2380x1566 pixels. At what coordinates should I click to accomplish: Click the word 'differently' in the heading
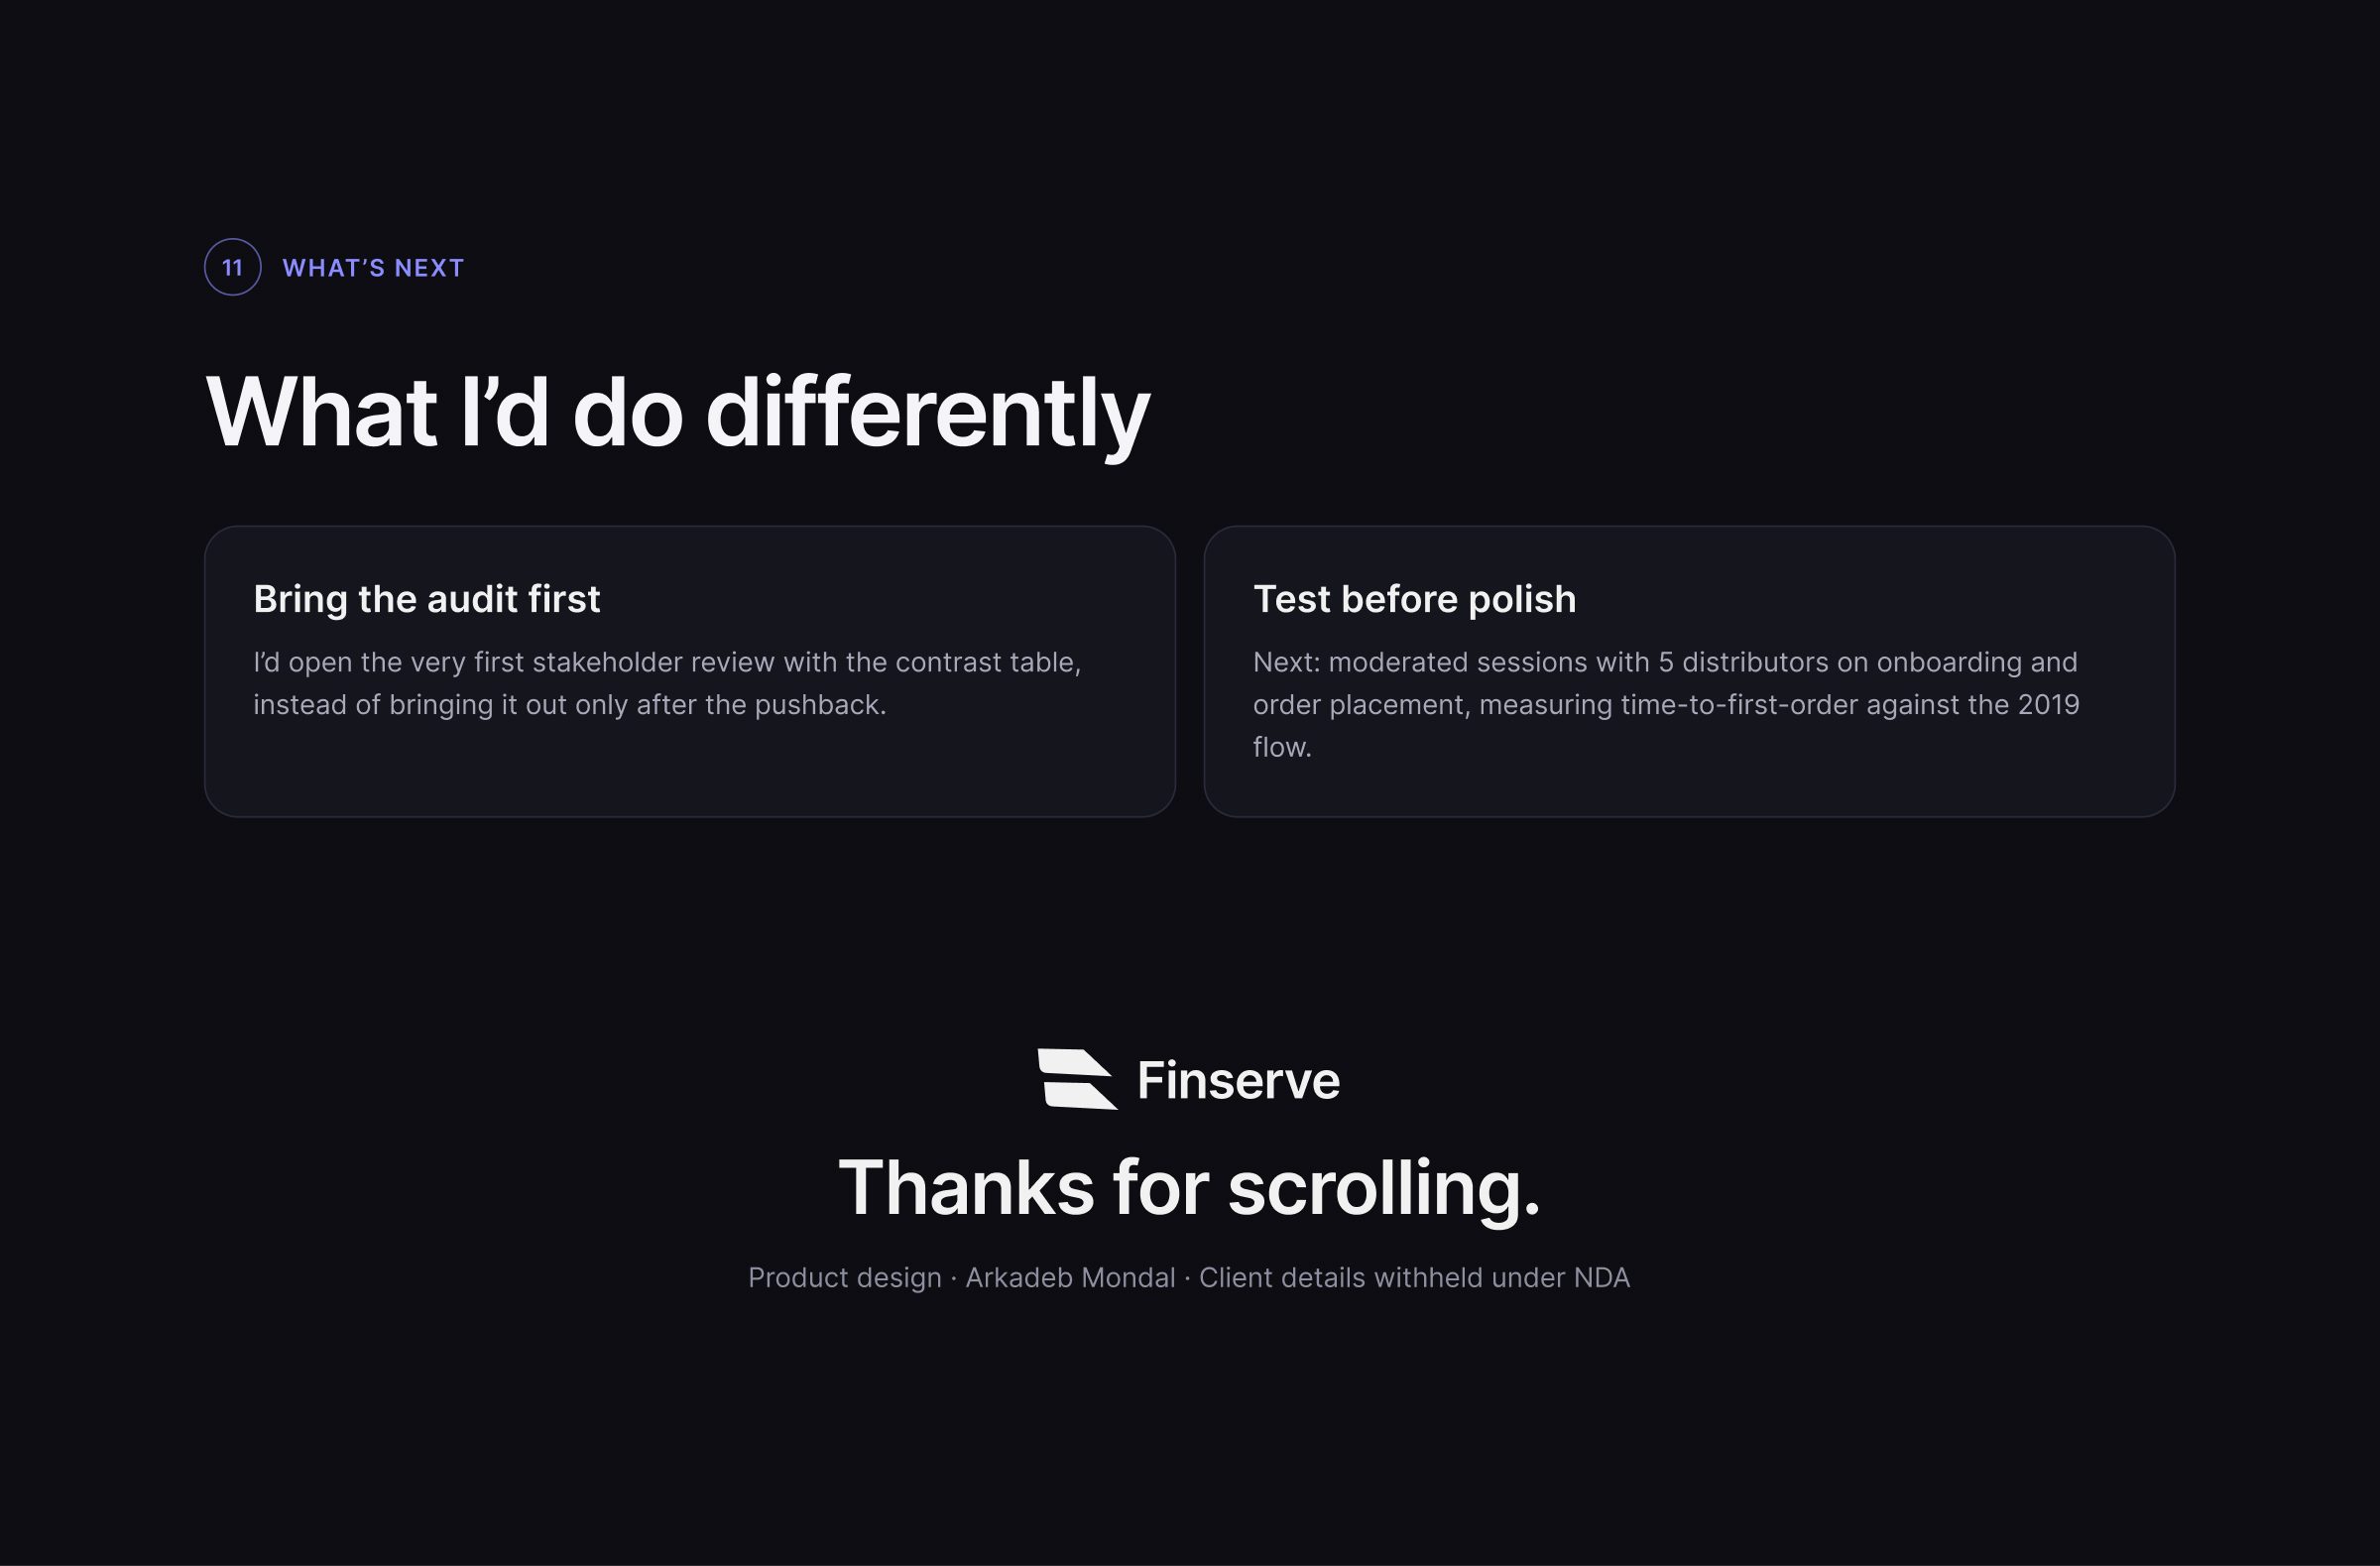(928, 411)
